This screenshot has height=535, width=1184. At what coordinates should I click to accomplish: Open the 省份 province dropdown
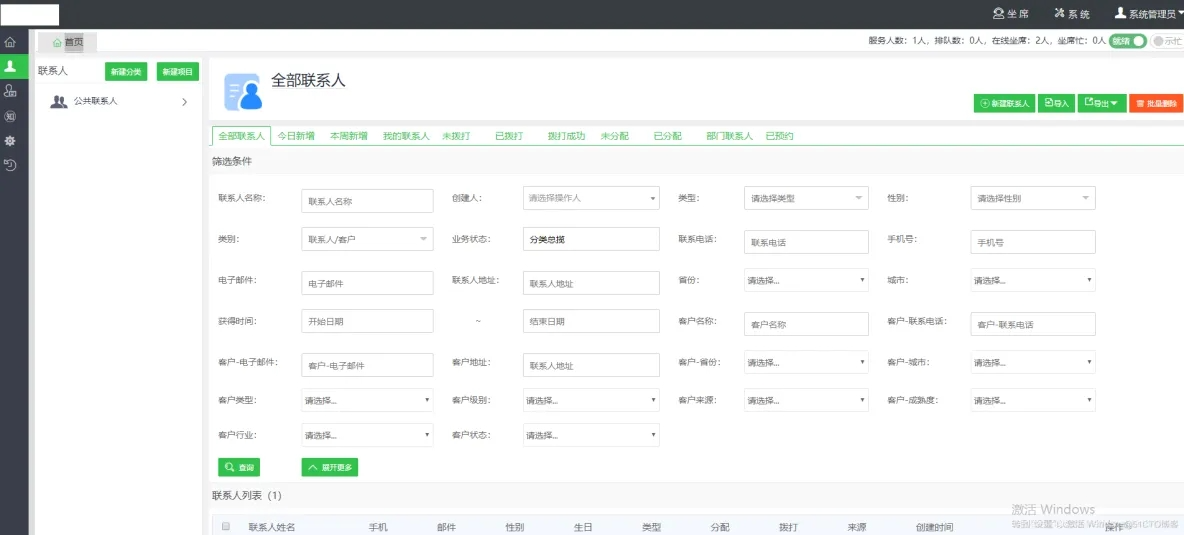[x=806, y=280]
